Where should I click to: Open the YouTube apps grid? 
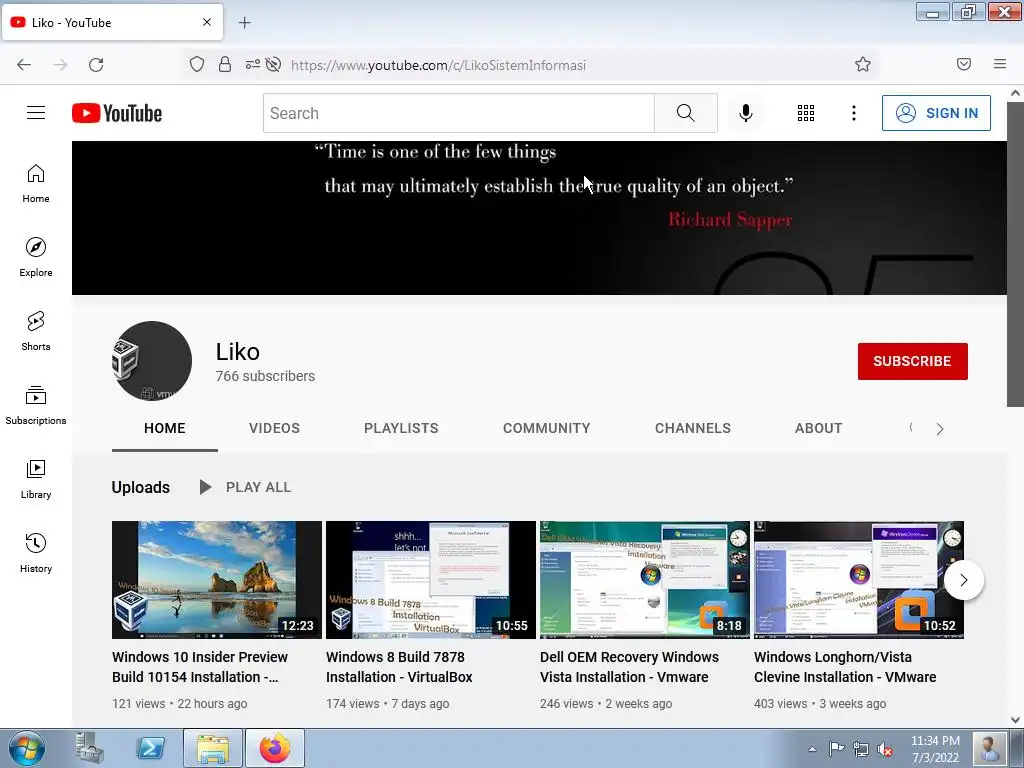[806, 113]
